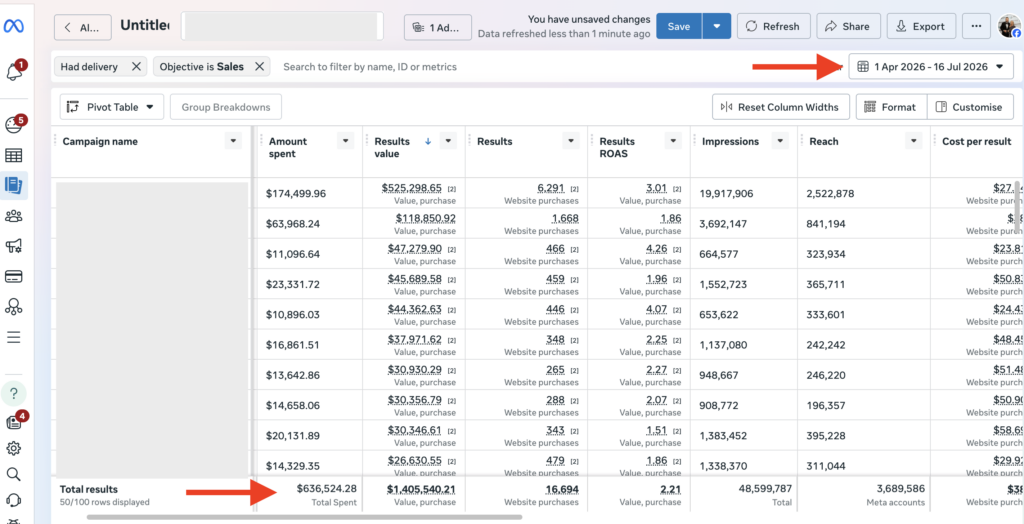Open Ads Reporting icon in sidebar
Viewport: 1024px width, 524px height.
click(x=14, y=186)
